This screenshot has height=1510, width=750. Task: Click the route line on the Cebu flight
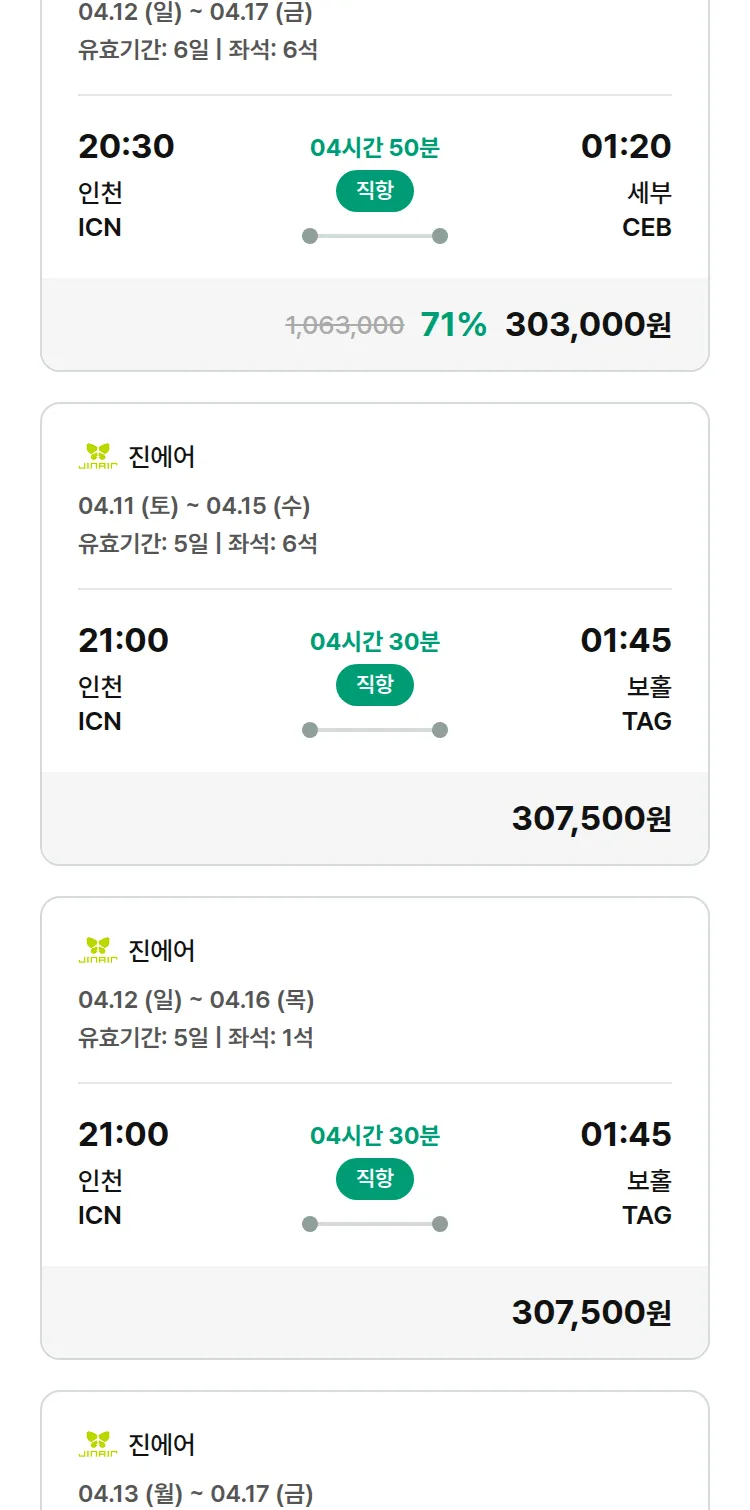click(x=375, y=236)
